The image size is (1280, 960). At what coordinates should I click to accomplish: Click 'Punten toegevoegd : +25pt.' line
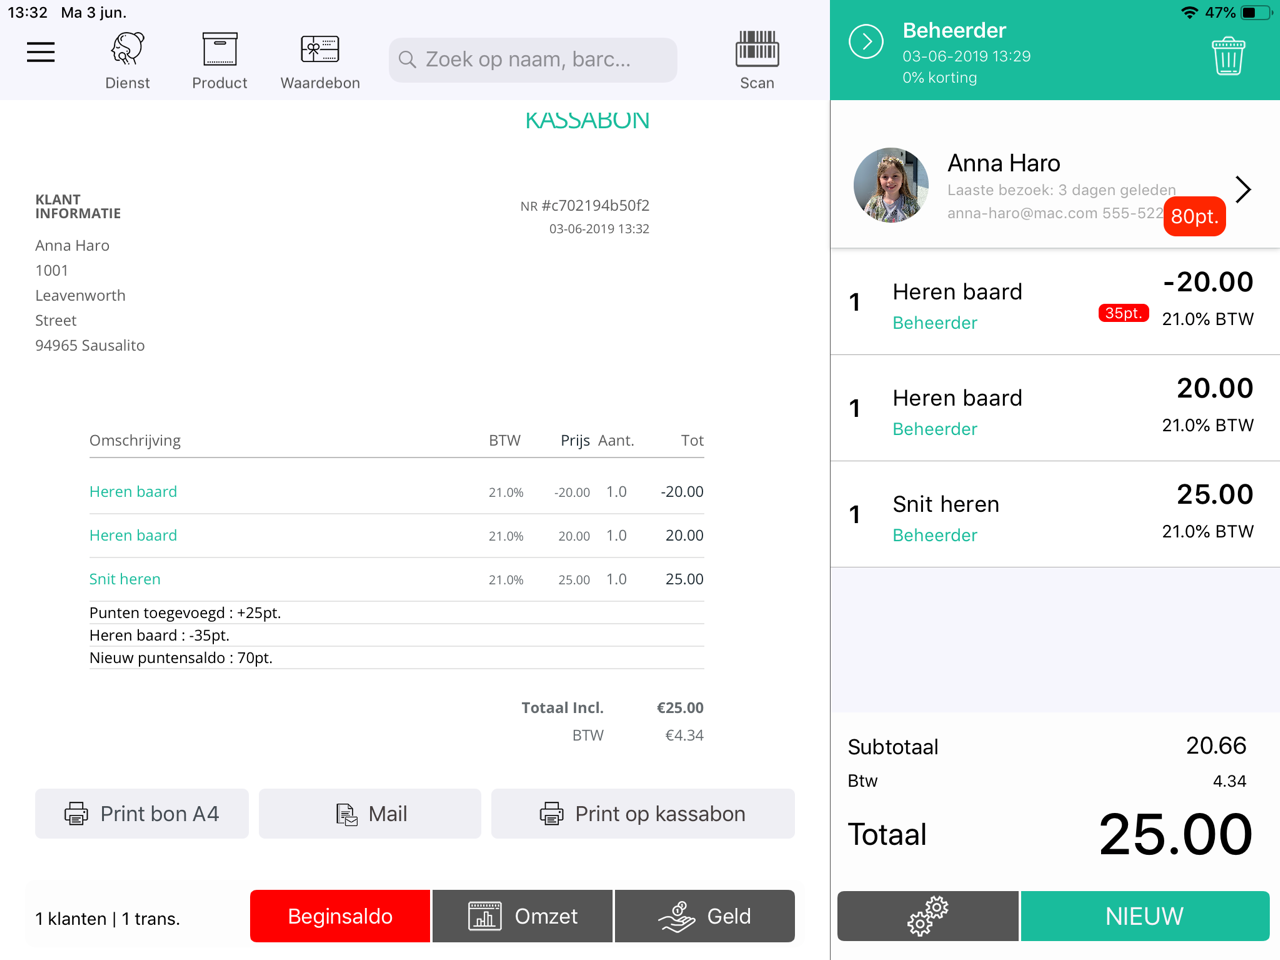coord(185,613)
